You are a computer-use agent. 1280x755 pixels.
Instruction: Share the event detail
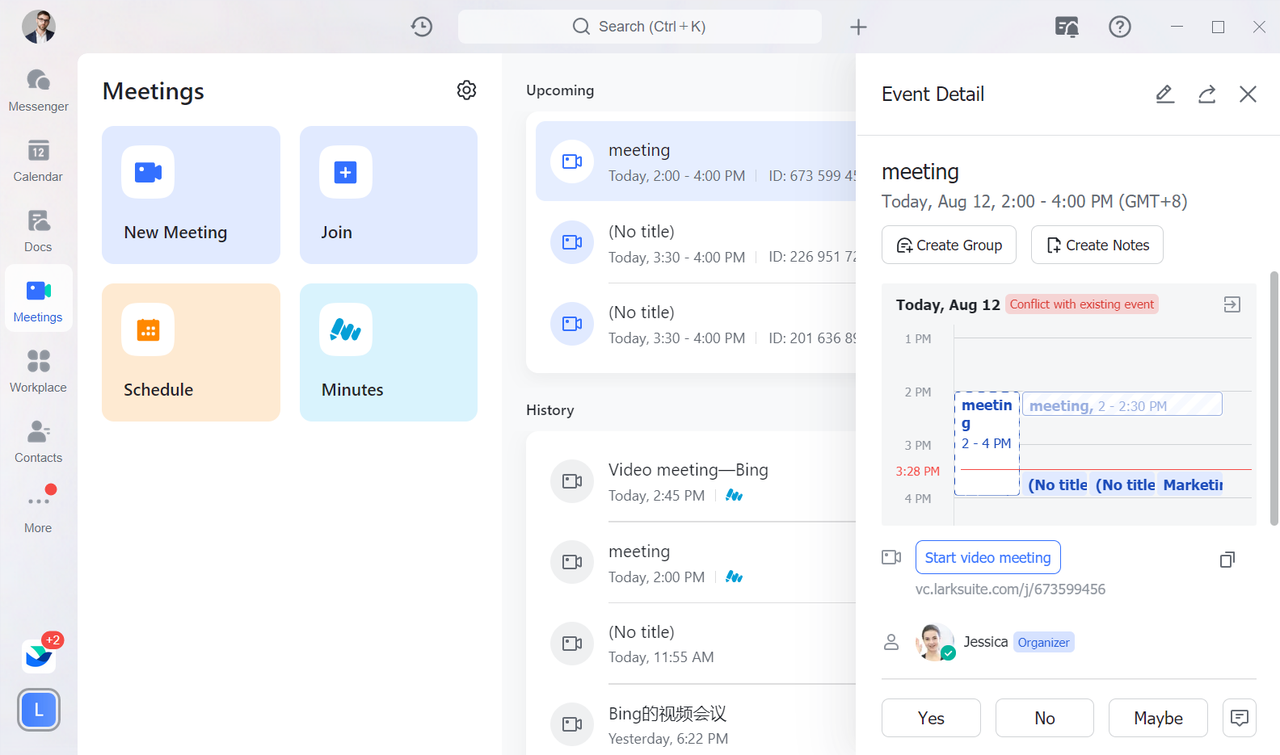point(1207,94)
